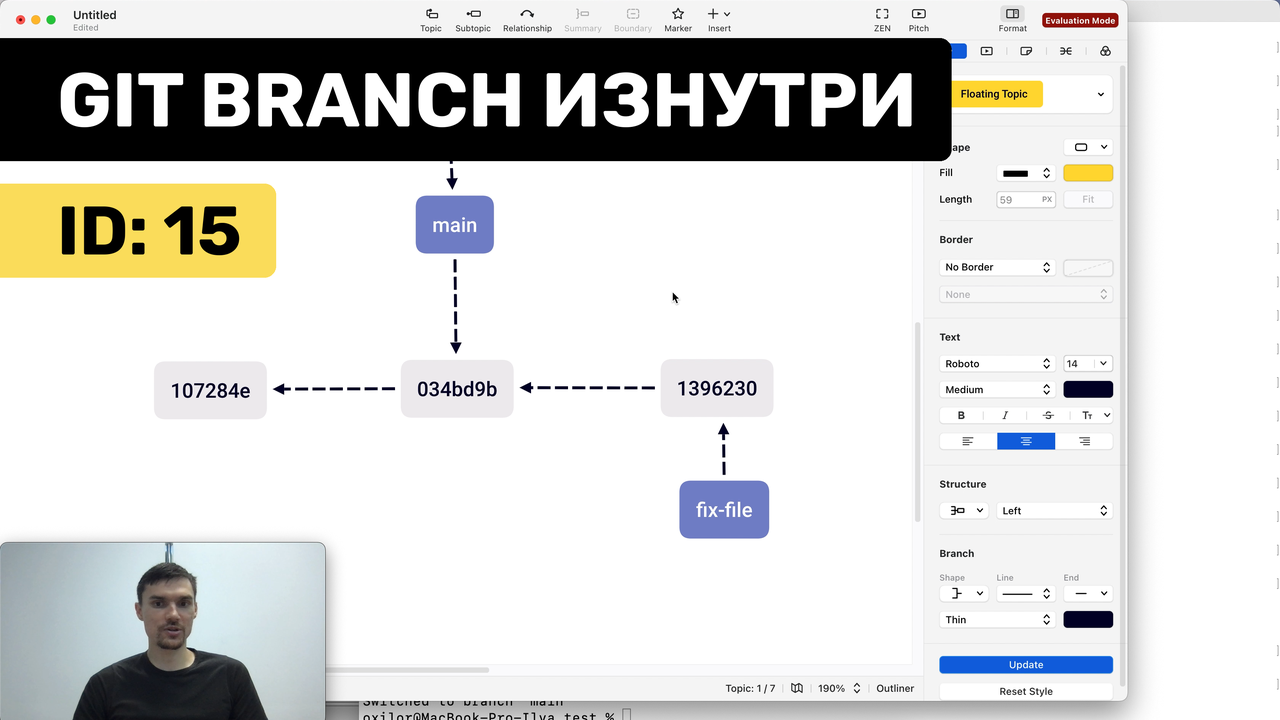Open the Branch End style dropdown
Viewport: 1280px width, 720px height.
click(x=1088, y=593)
